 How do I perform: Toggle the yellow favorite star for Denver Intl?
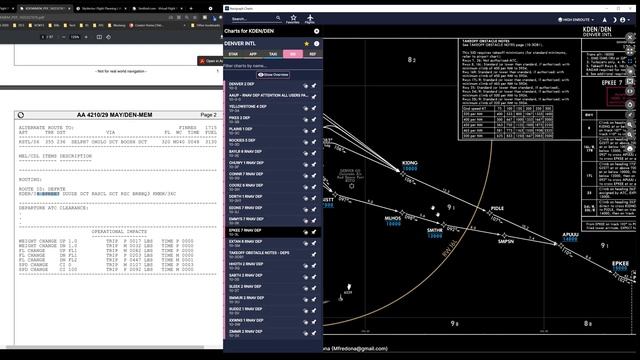[307, 44]
